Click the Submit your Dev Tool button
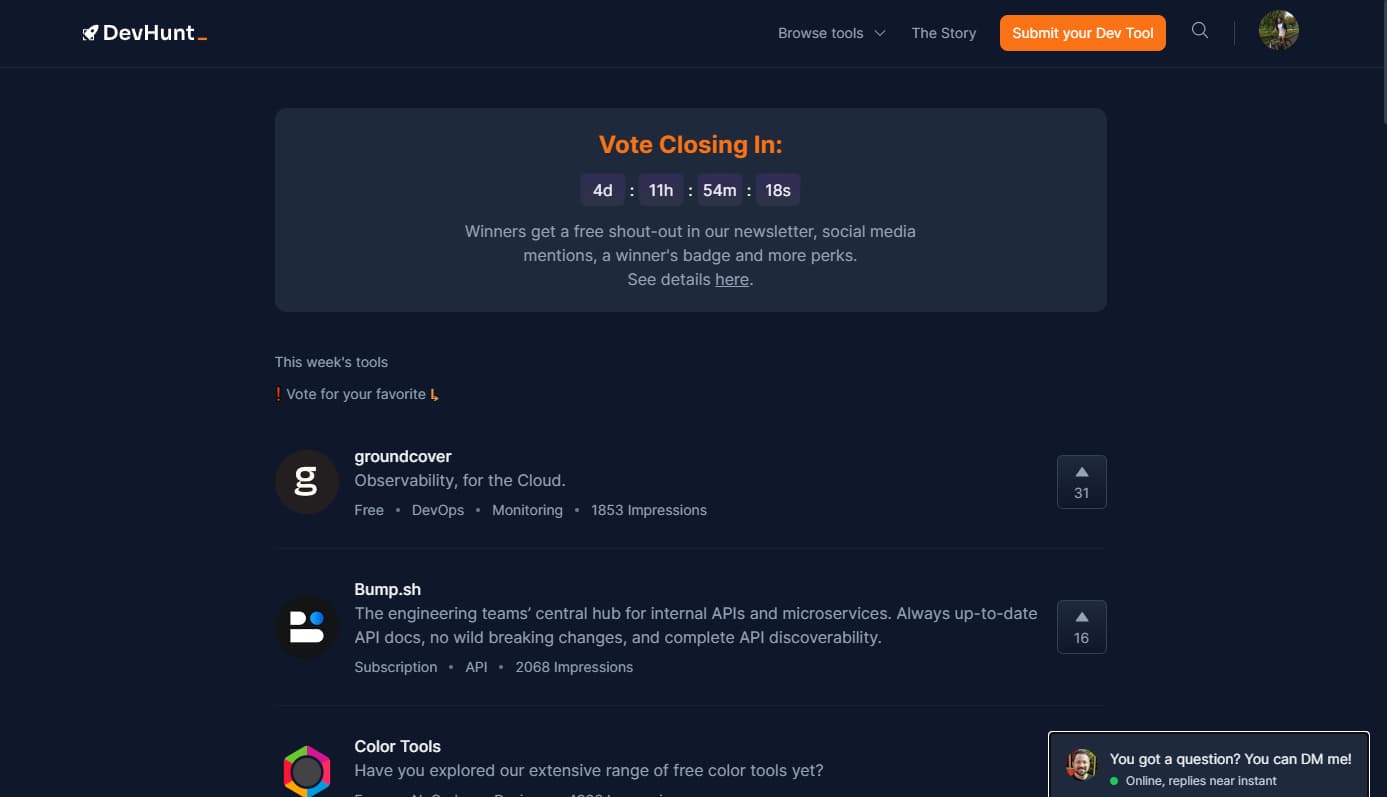This screenshot has width=1387, height=797. click(x=1082, y=32)
